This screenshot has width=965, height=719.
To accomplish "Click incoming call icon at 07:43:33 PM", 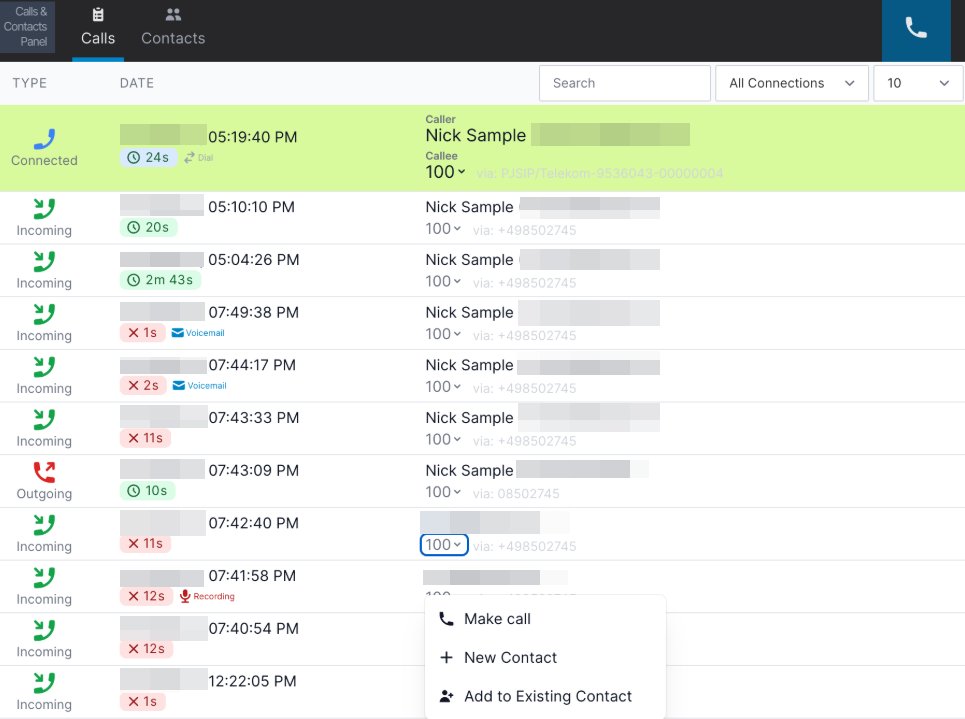I will 44,419.
